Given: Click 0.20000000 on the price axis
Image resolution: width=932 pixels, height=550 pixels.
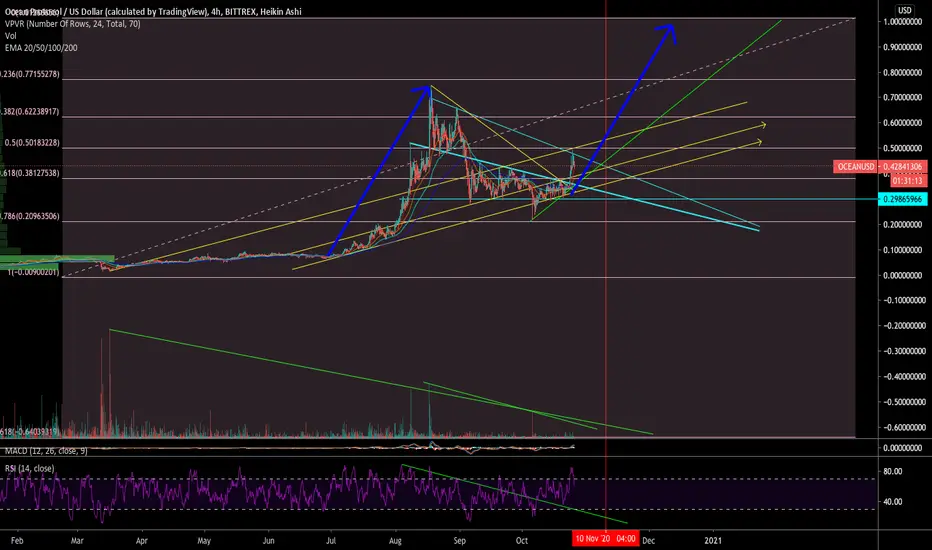Looking at the screenshot, I should click(902, 225).
